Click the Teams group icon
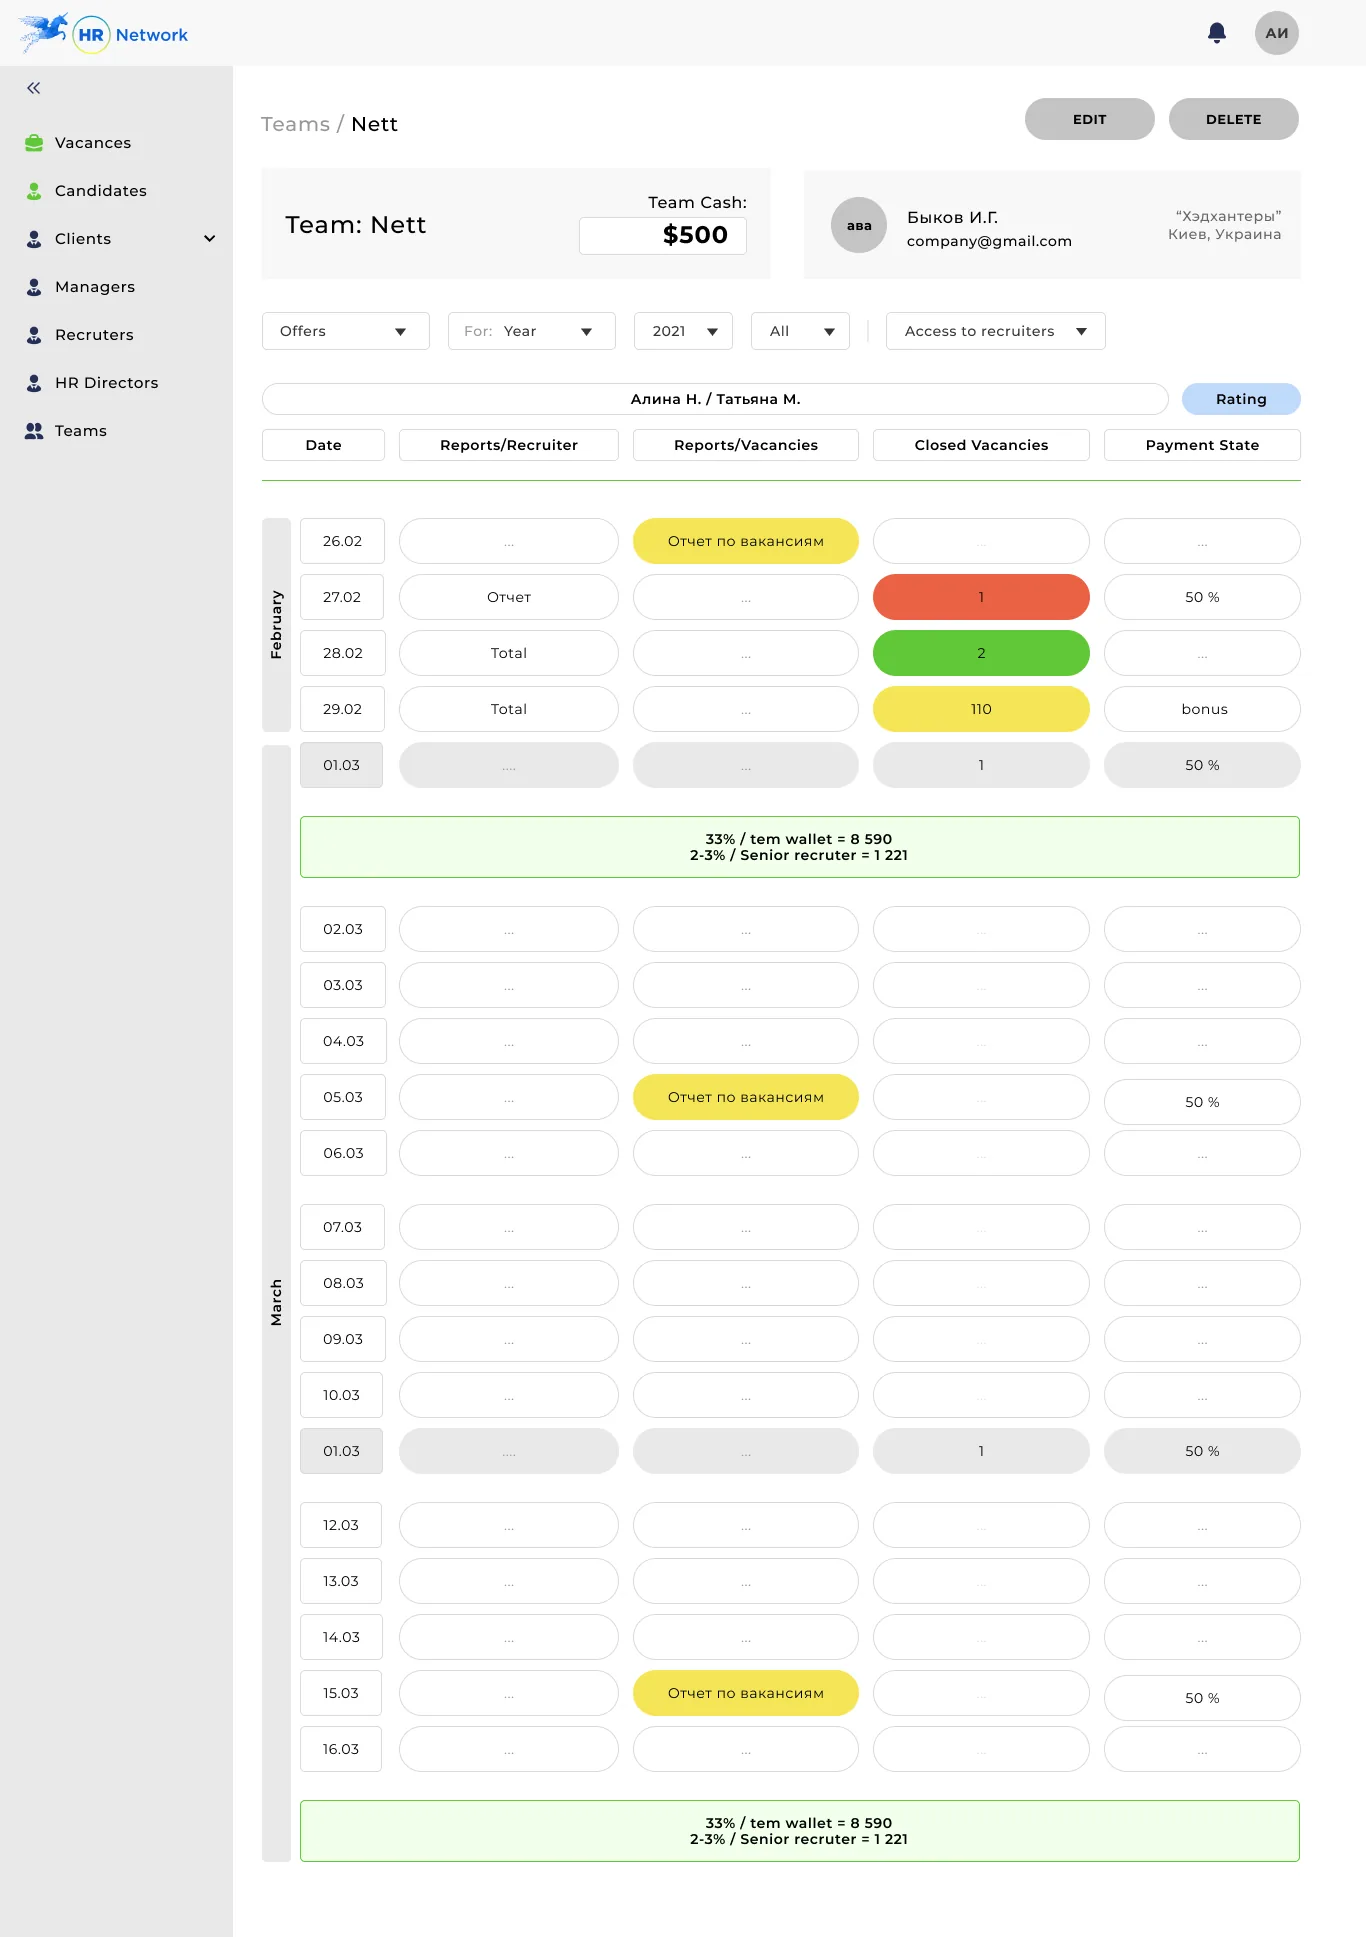This screenshot has height=1937, width=1366. [x=34, y=431]
